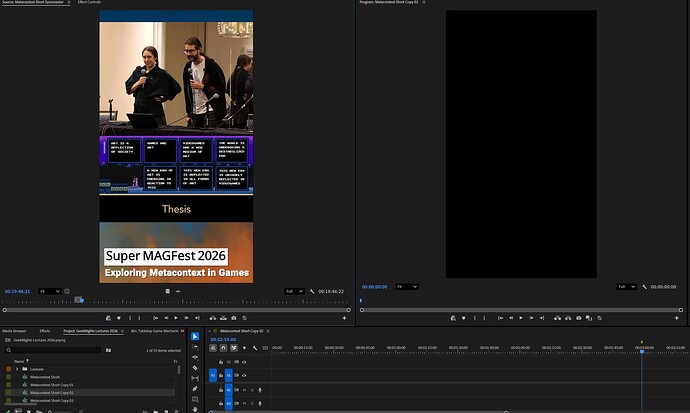Click Add Marker in Program monitor
Screen dimensions: 690x413
pyautogui.click(x=463, y=318)
